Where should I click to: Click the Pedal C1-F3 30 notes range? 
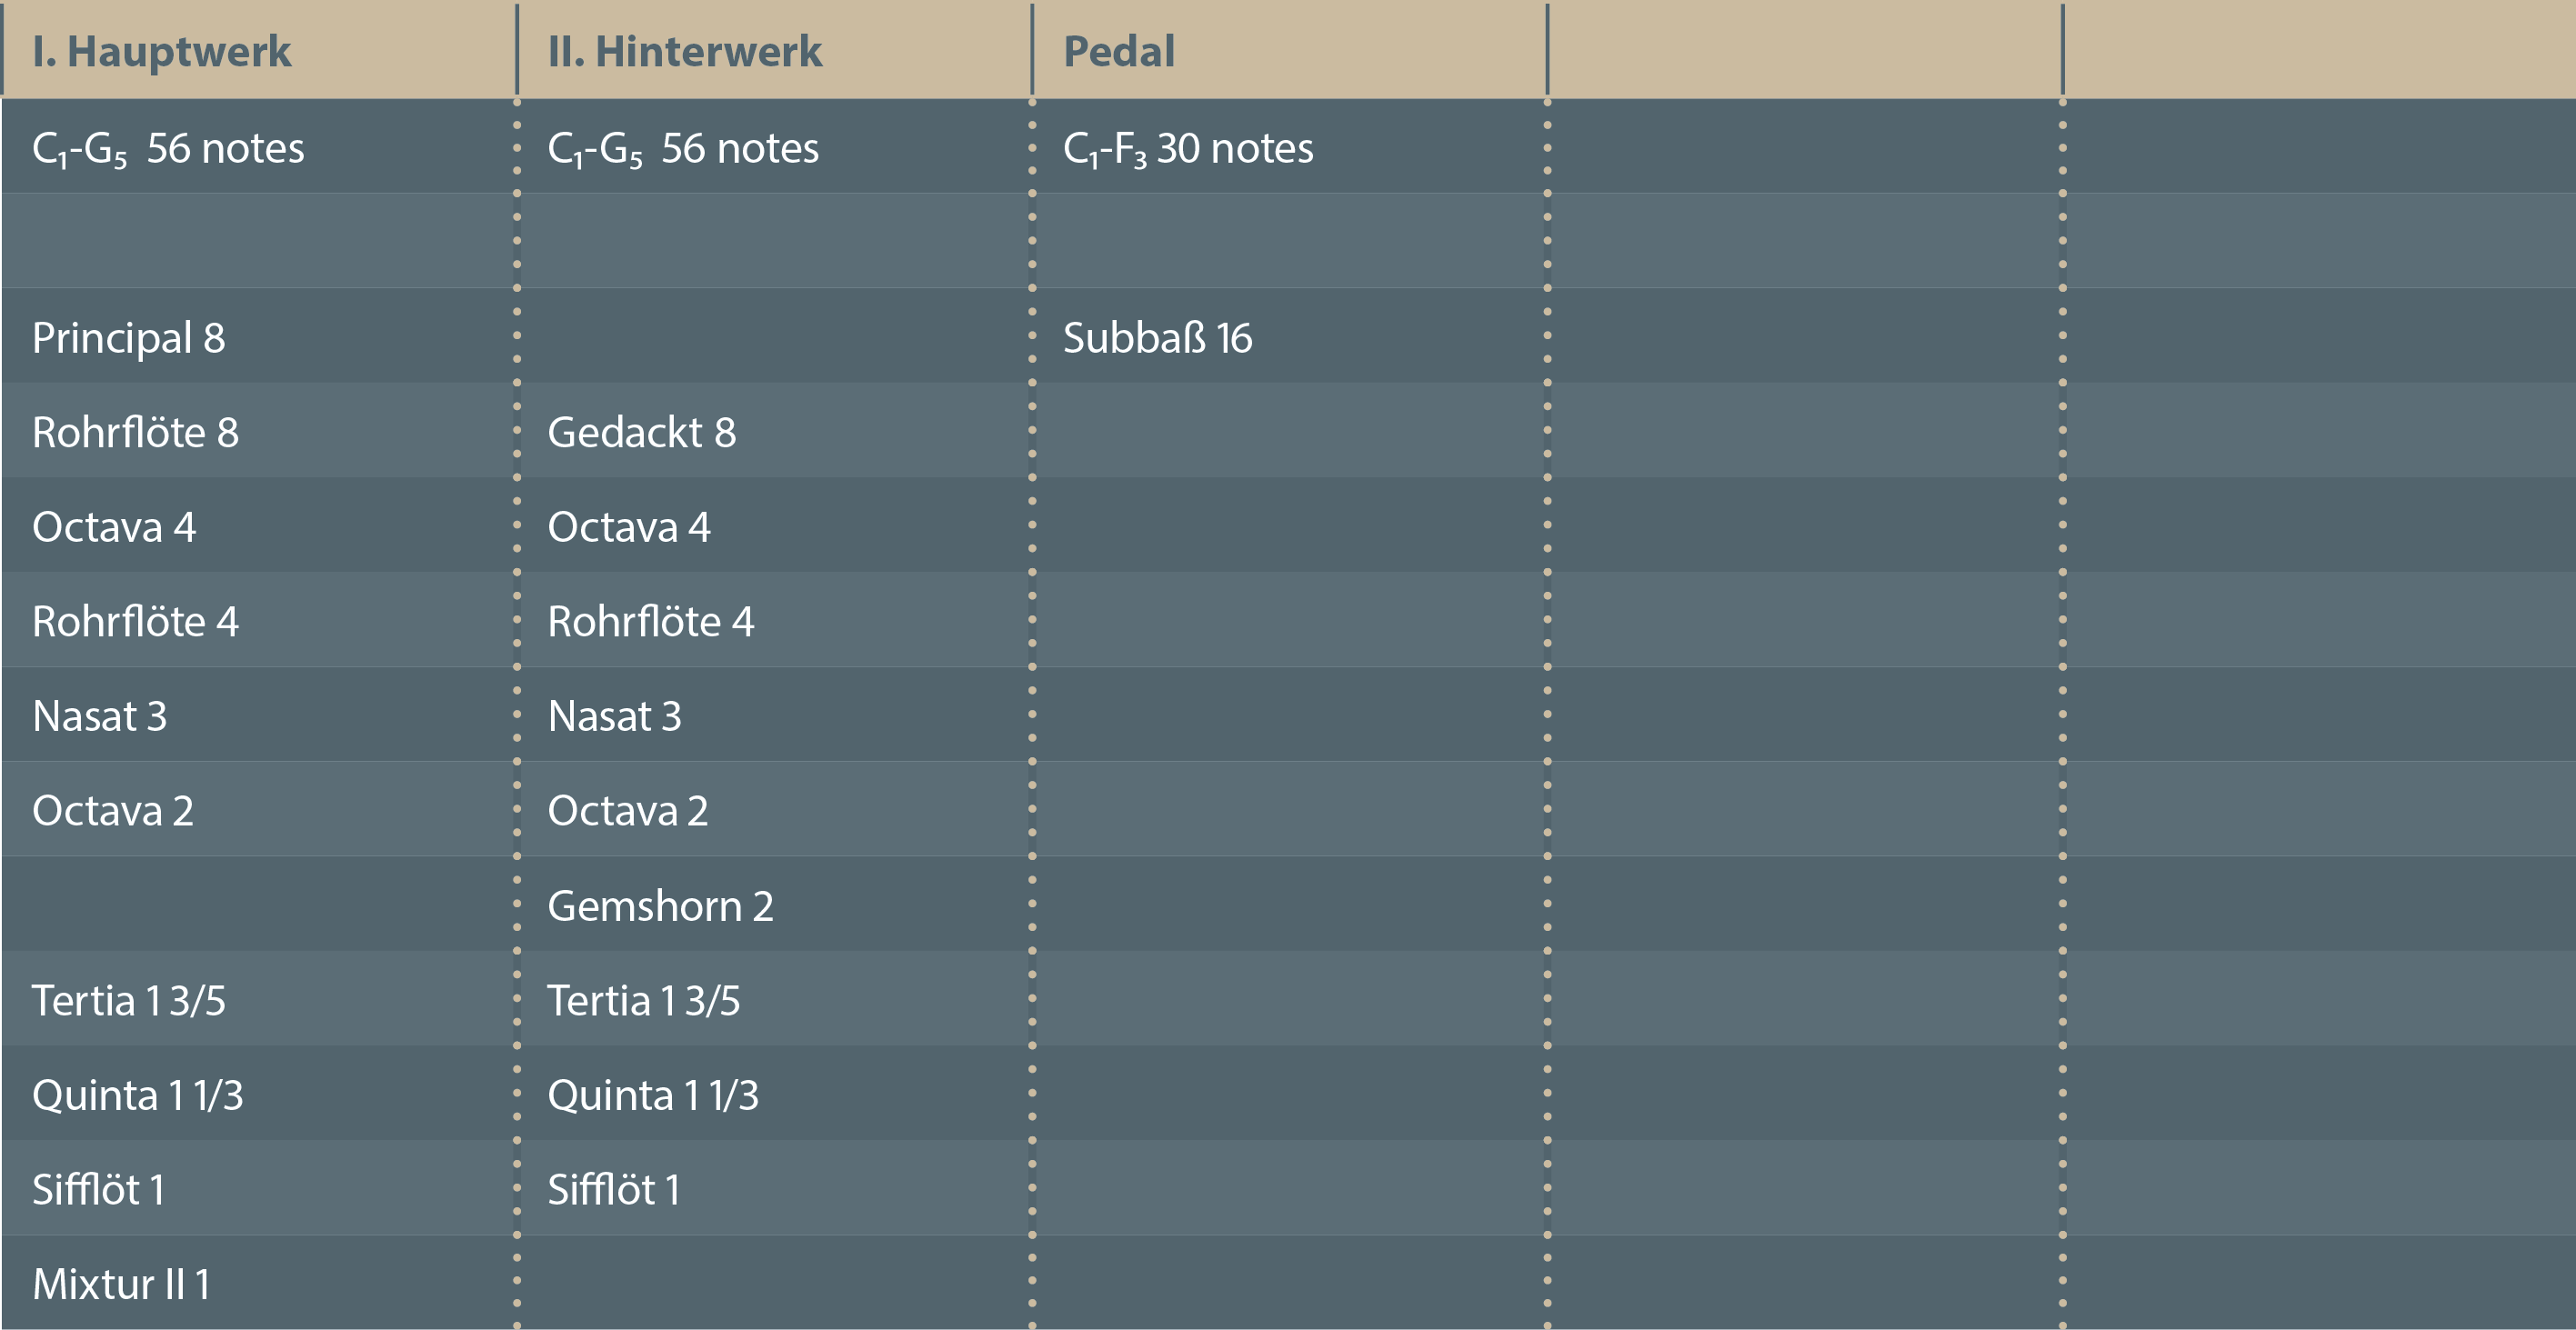point(1187,149)
